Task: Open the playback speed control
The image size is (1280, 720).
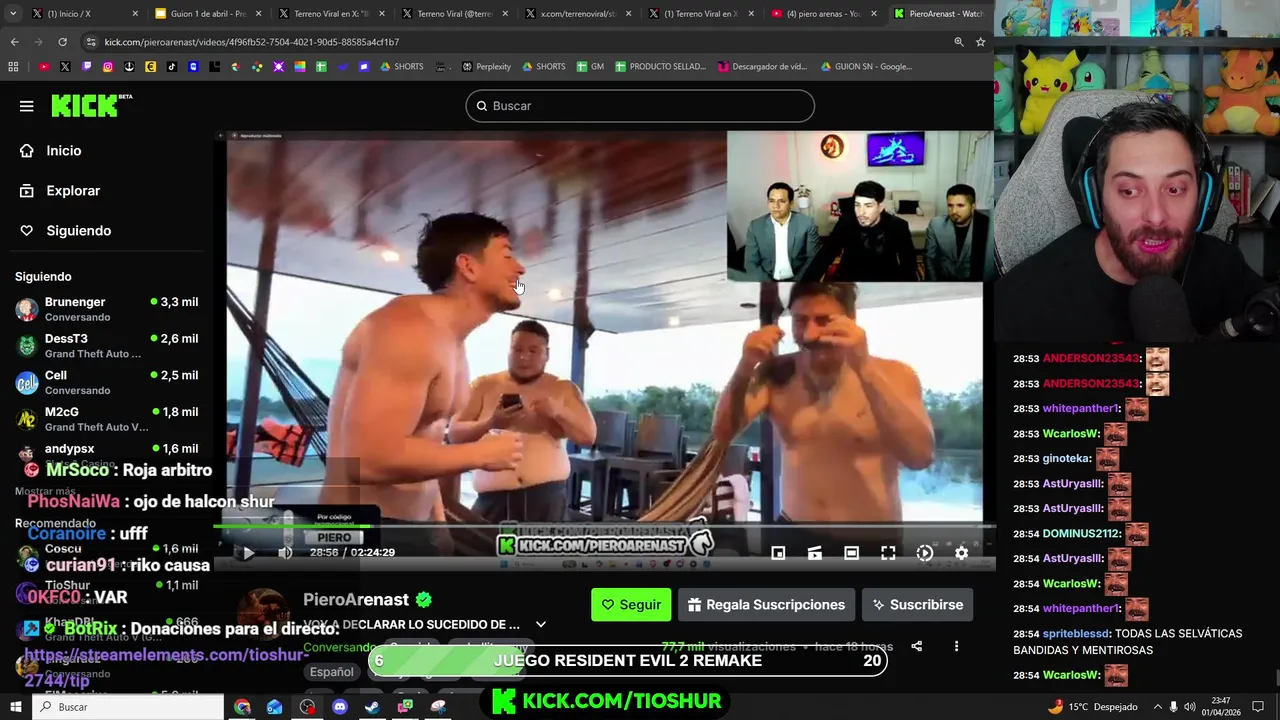Action: [x=925, y=552]
